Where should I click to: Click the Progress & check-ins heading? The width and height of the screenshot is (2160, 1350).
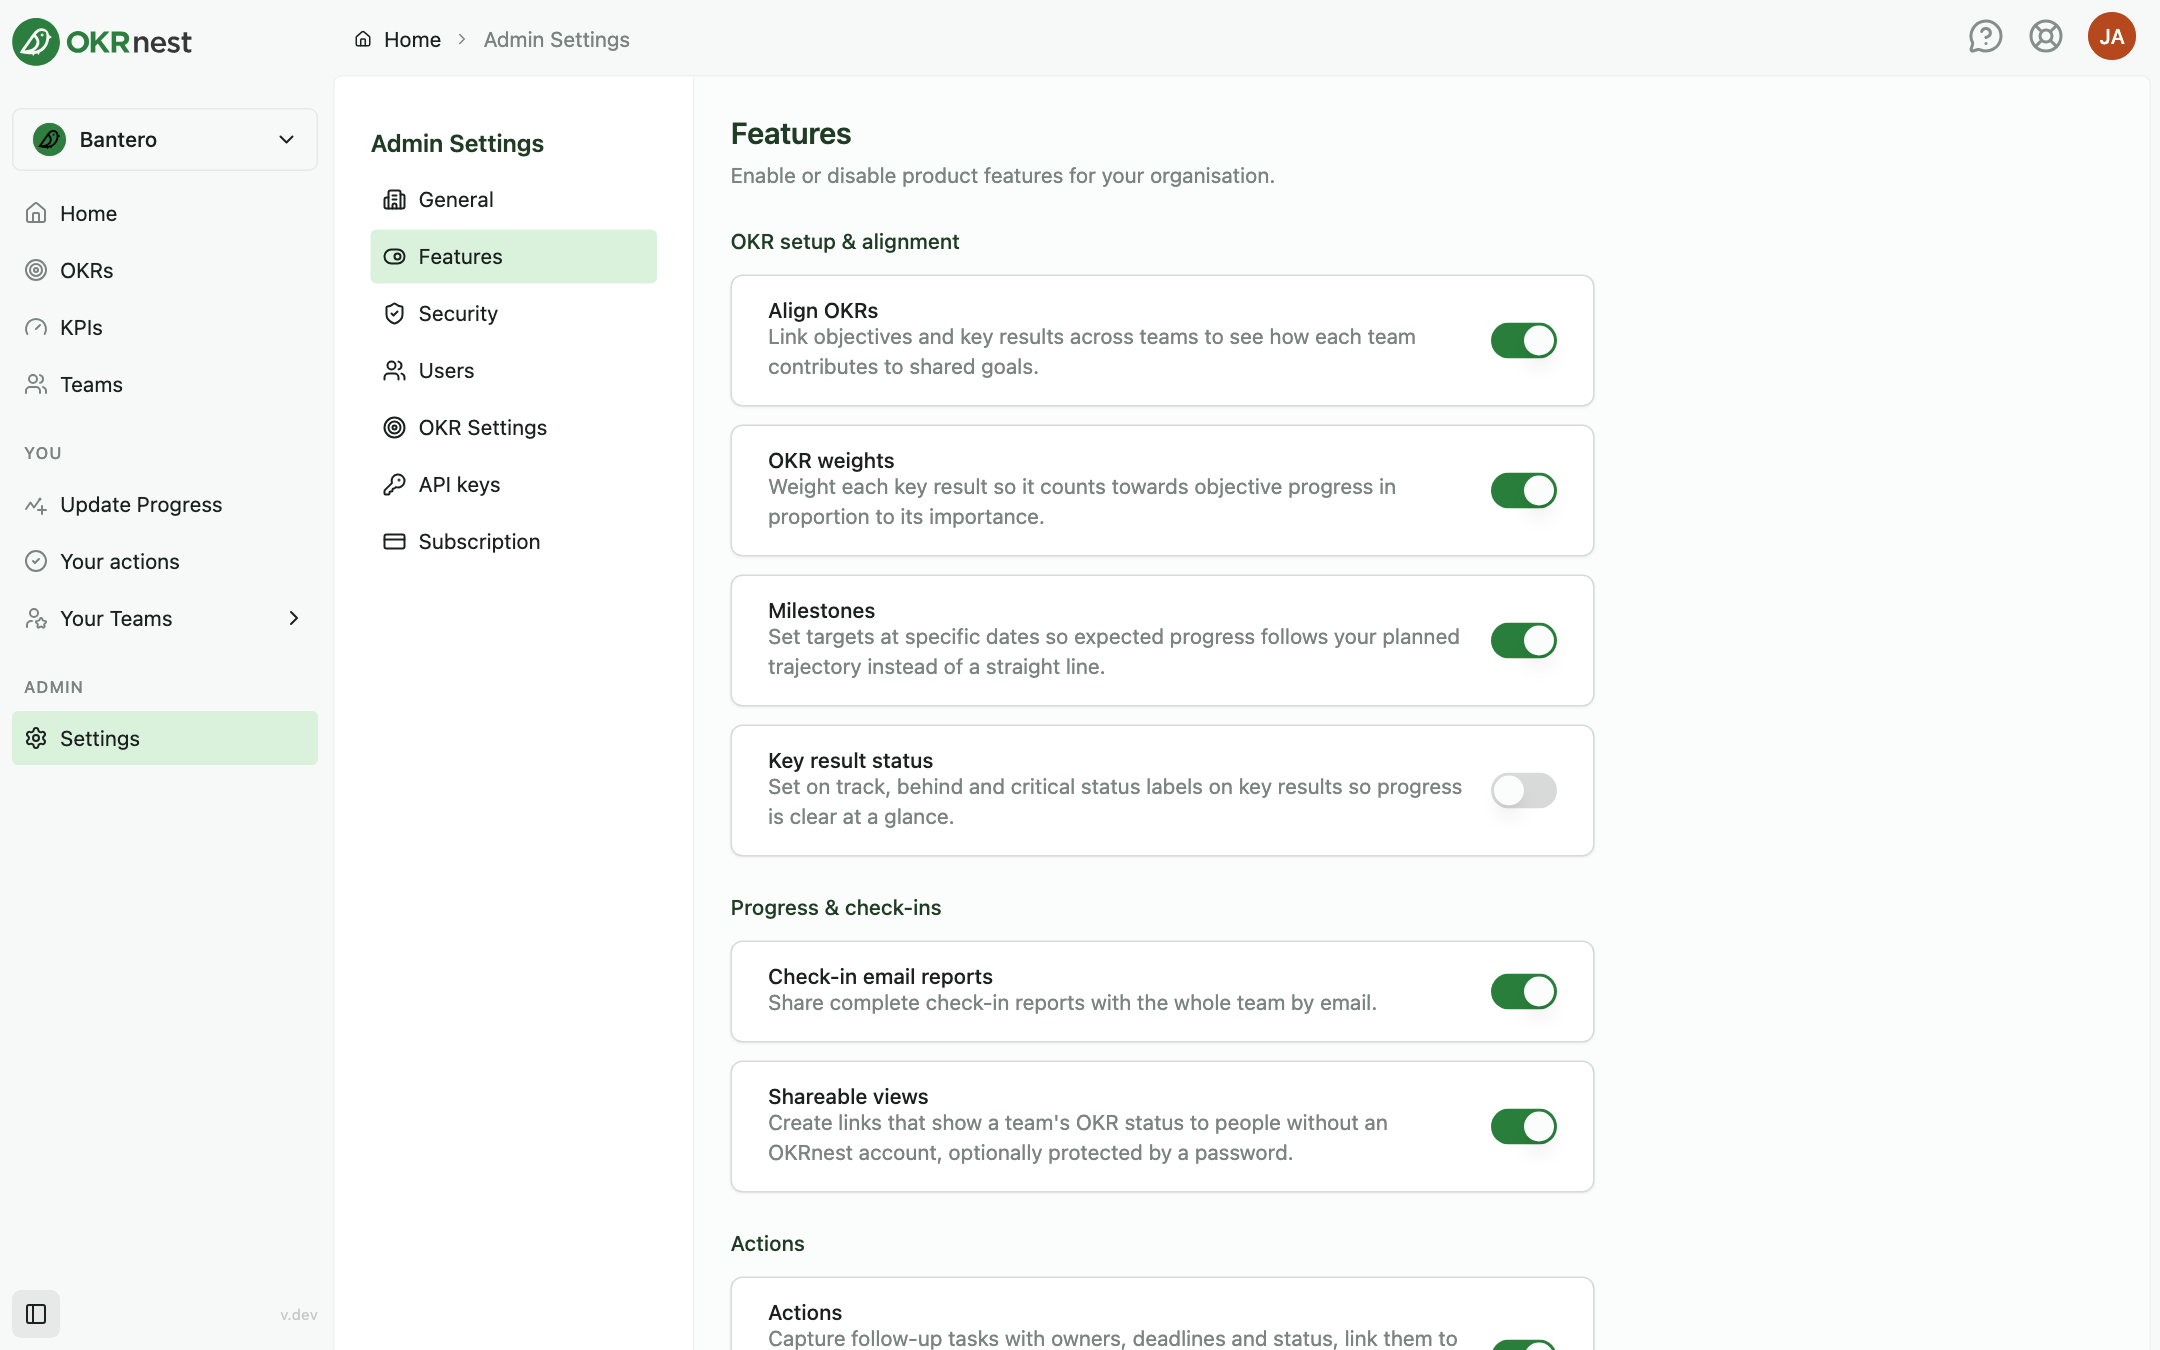click(x=836, y=907)
